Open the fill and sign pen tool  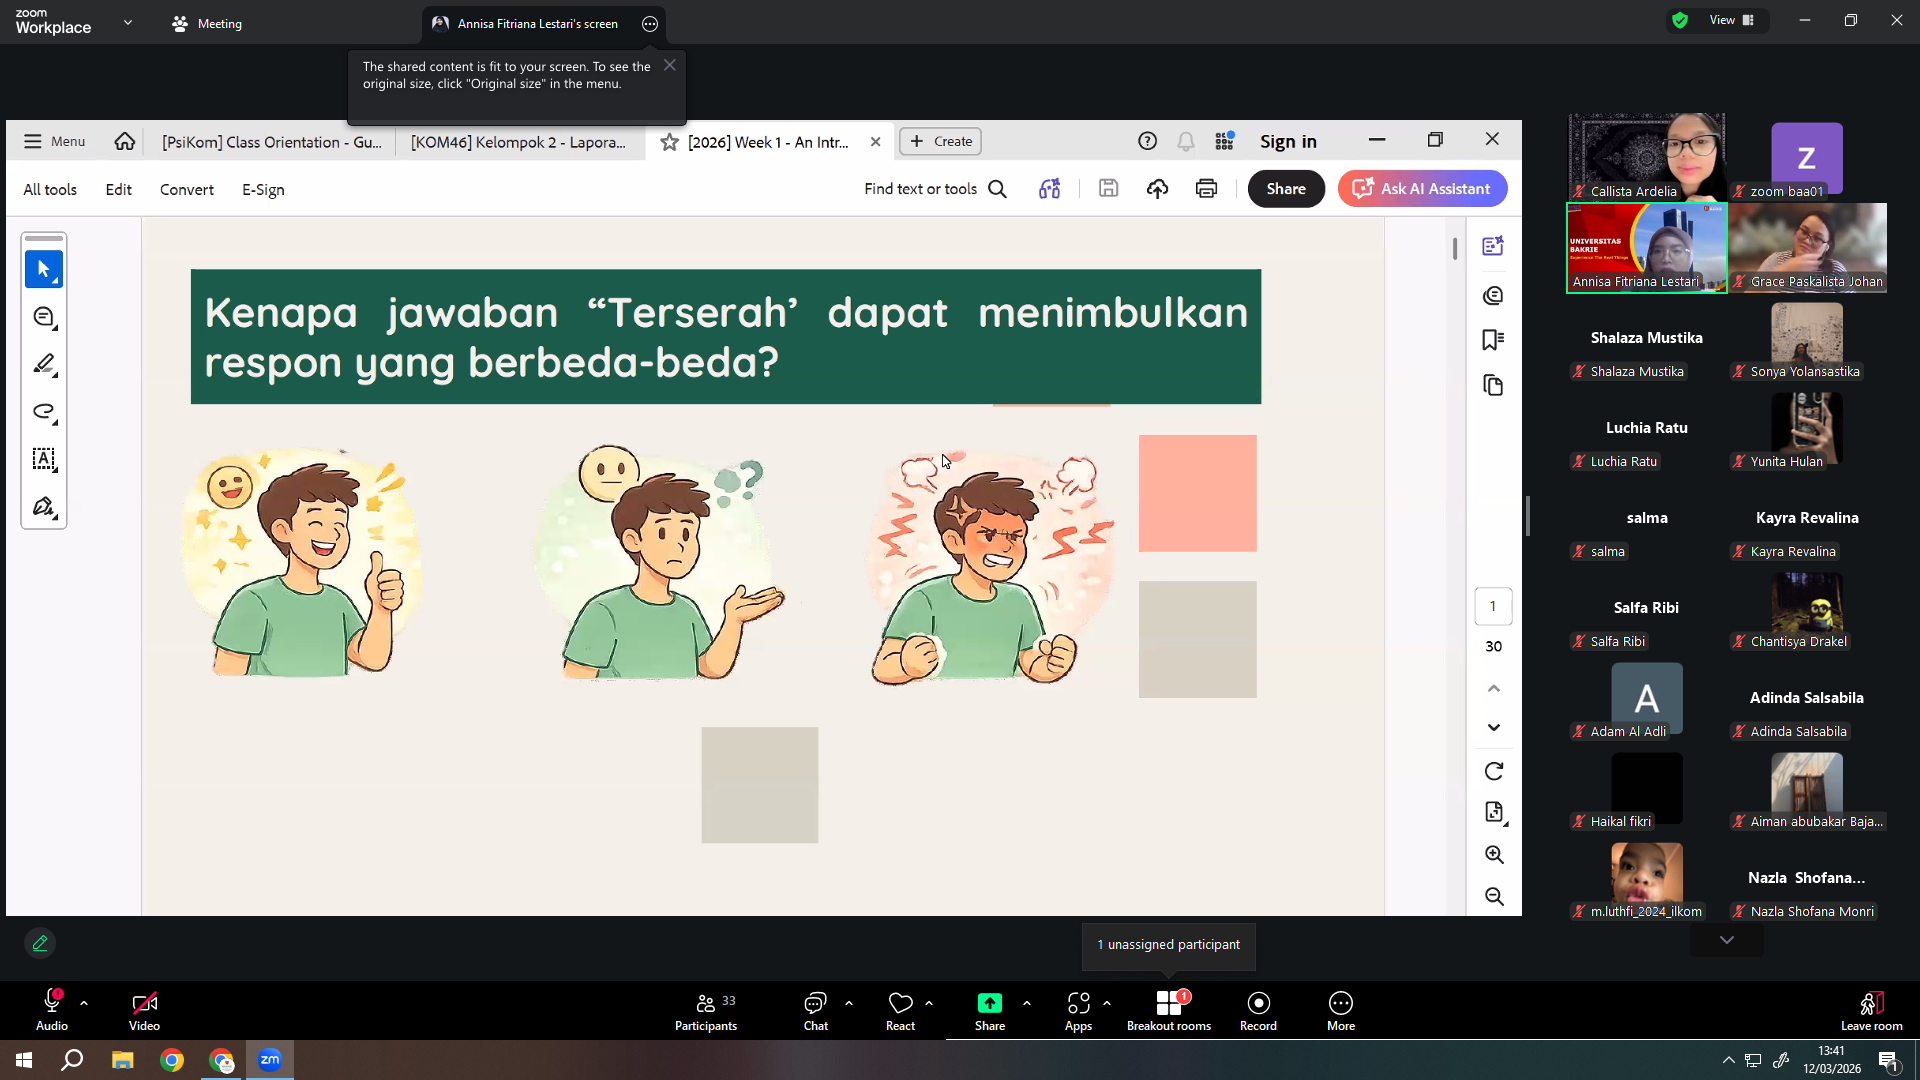click(44, 507)
